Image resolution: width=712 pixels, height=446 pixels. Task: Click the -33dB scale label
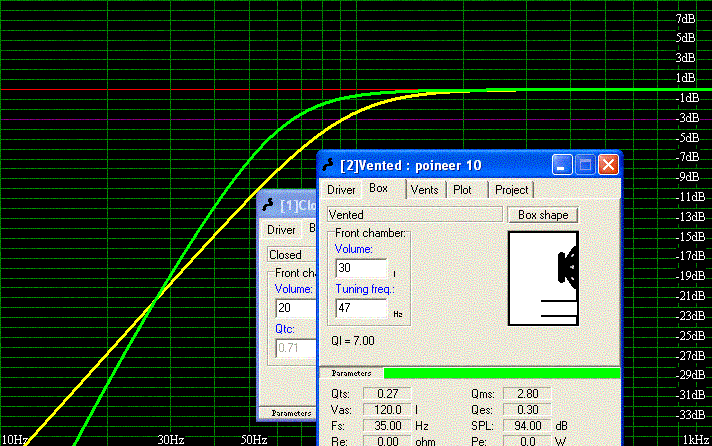point(688,414)
